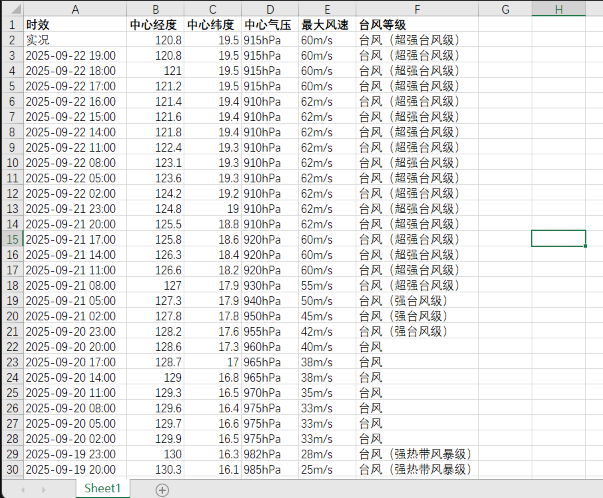
Task: Click pressure cell 982hPa
Action: [x=270, y=454]
